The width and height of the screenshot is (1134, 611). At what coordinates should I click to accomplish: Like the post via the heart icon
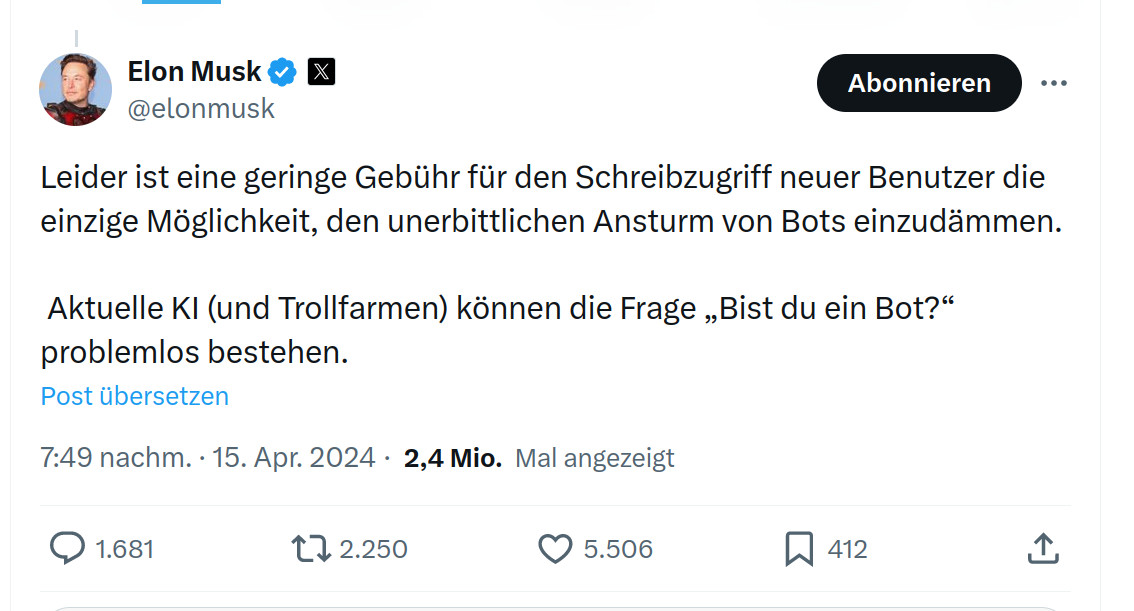click(555, 548)
